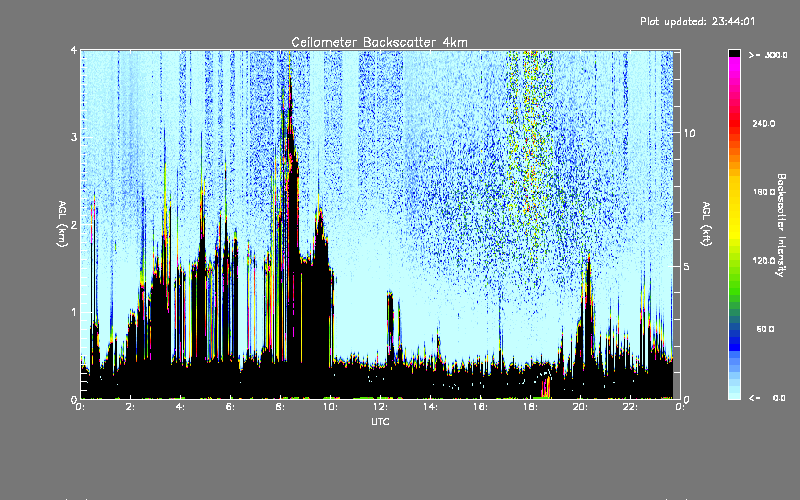Click the '10:' tick on the time axis
The image size is (800, 500).
point(330,407)
